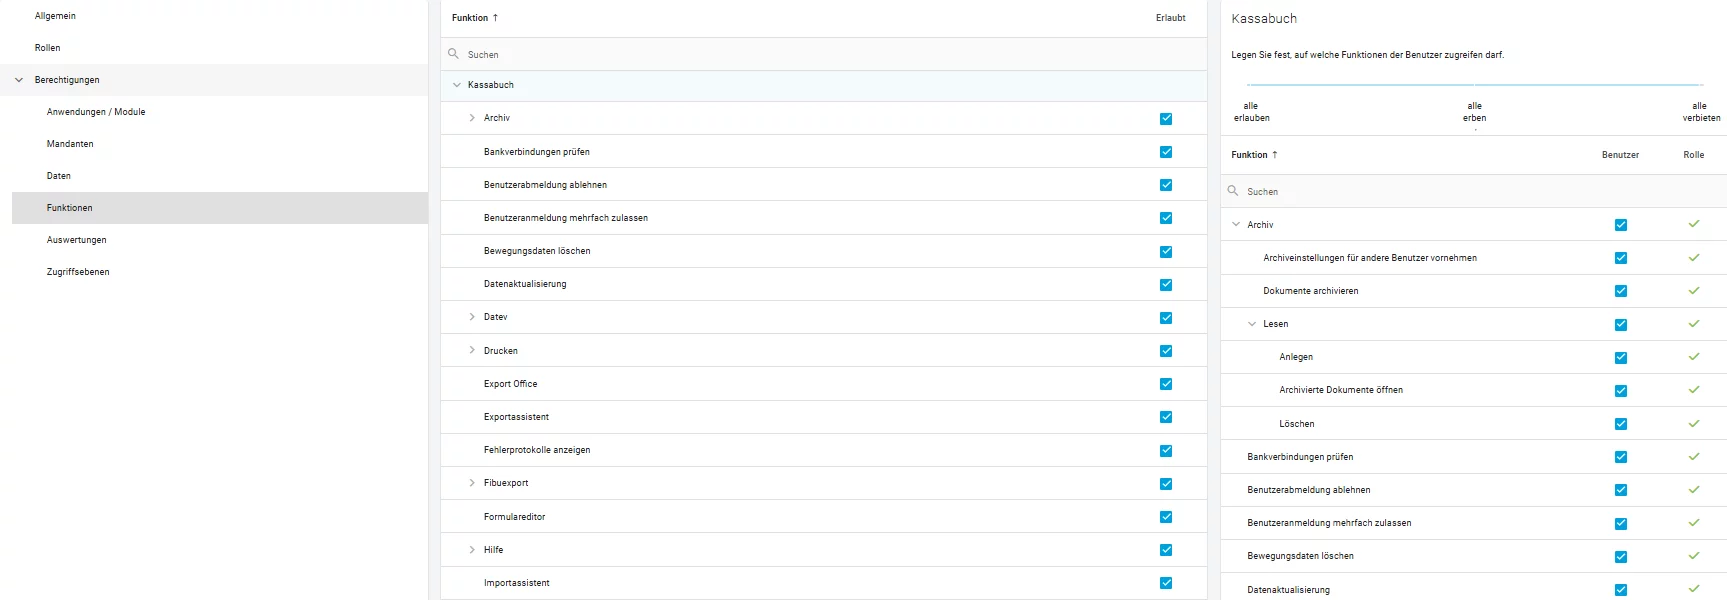Image resolution: width=1727 pixels, height=600 pixels.
Task: Click sort arrow beside right Funktion header
Action: tap(1275, 155)
